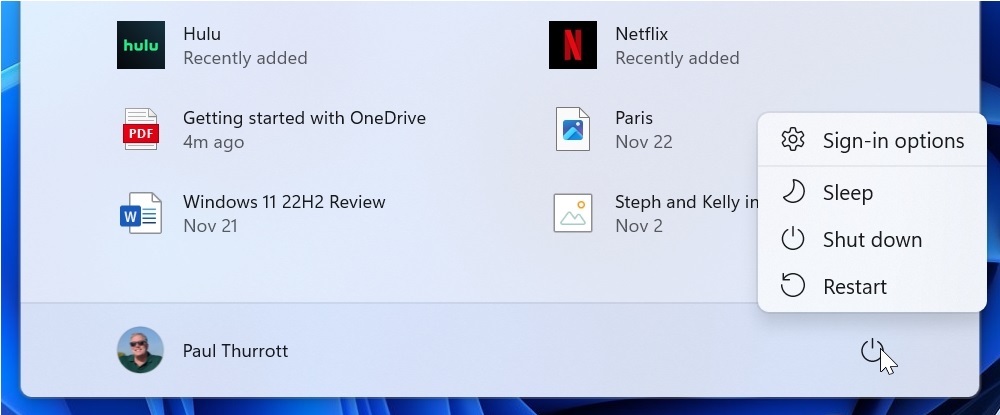Click the moon icon next to Sleep
This screenshot has height=415, width=1000.
coord(793,192)
